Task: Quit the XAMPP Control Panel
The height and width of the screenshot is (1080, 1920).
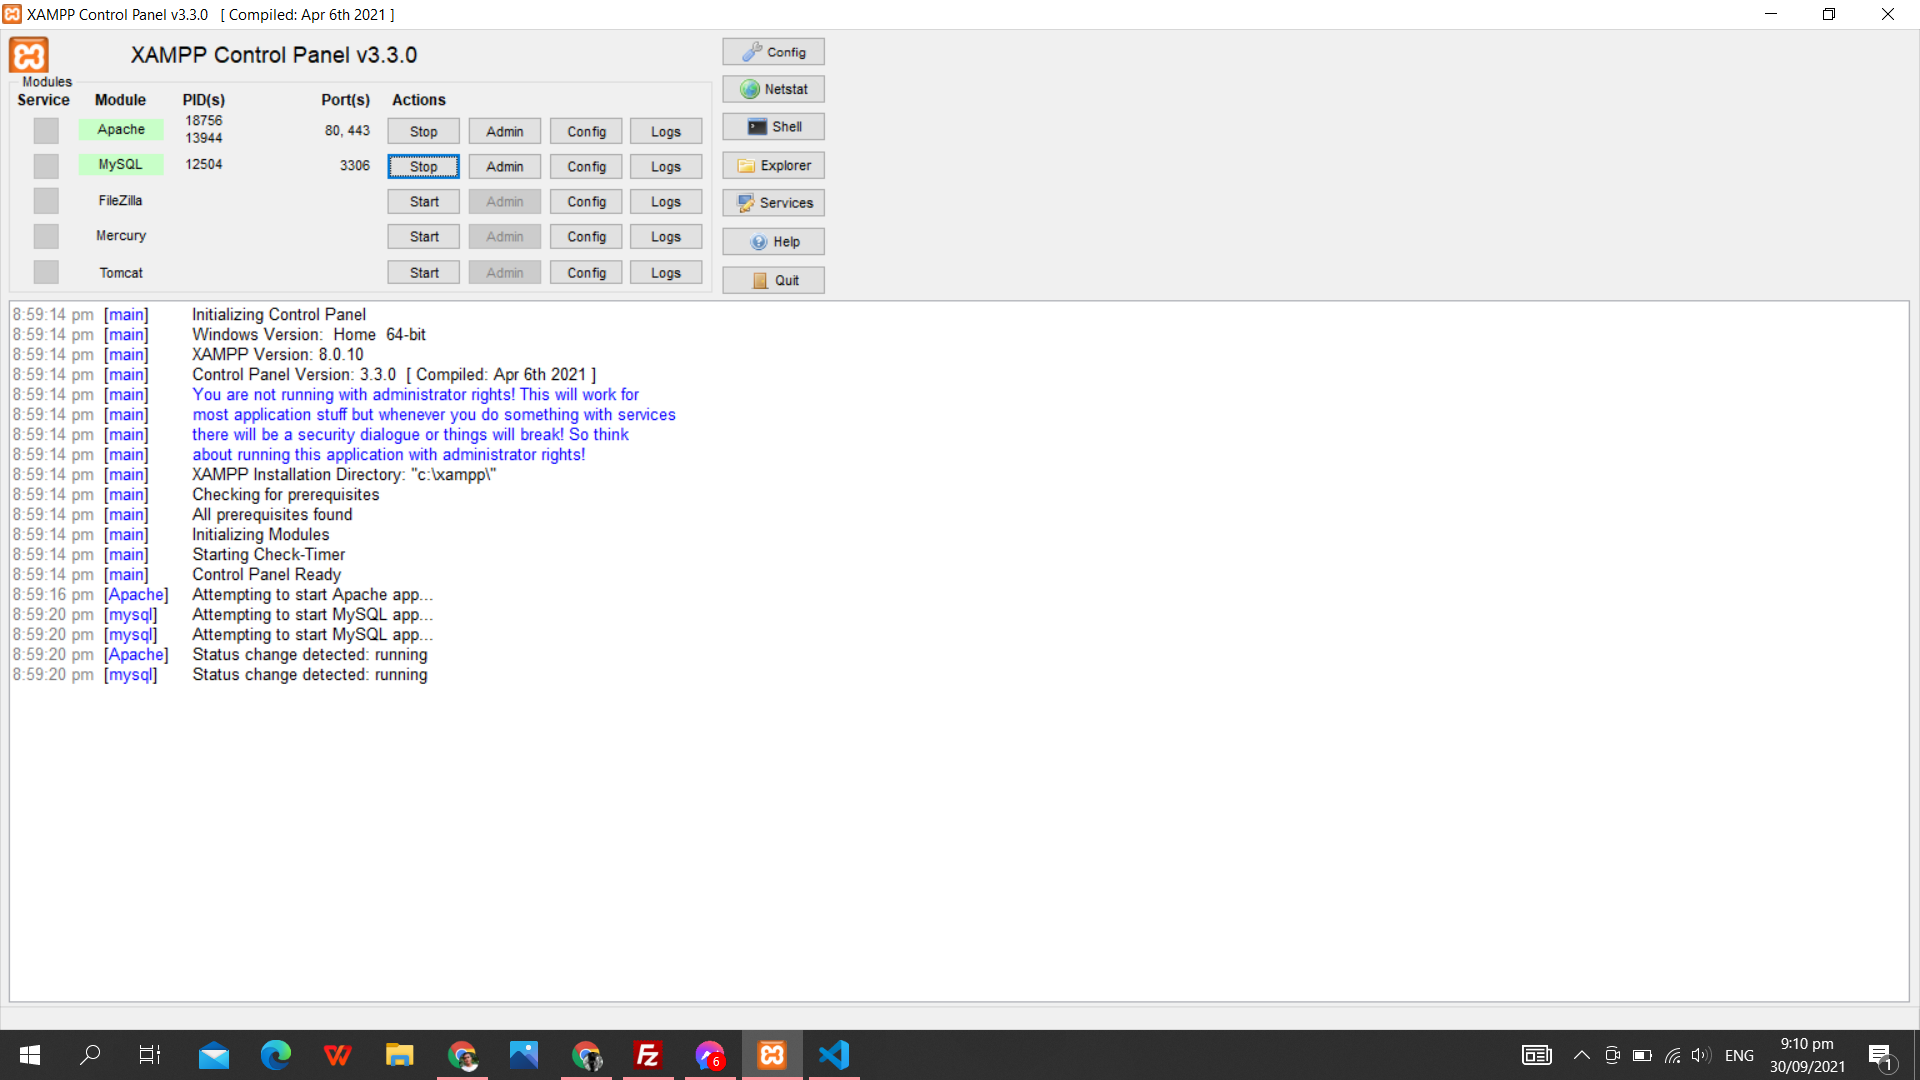Action: (773, 281)
